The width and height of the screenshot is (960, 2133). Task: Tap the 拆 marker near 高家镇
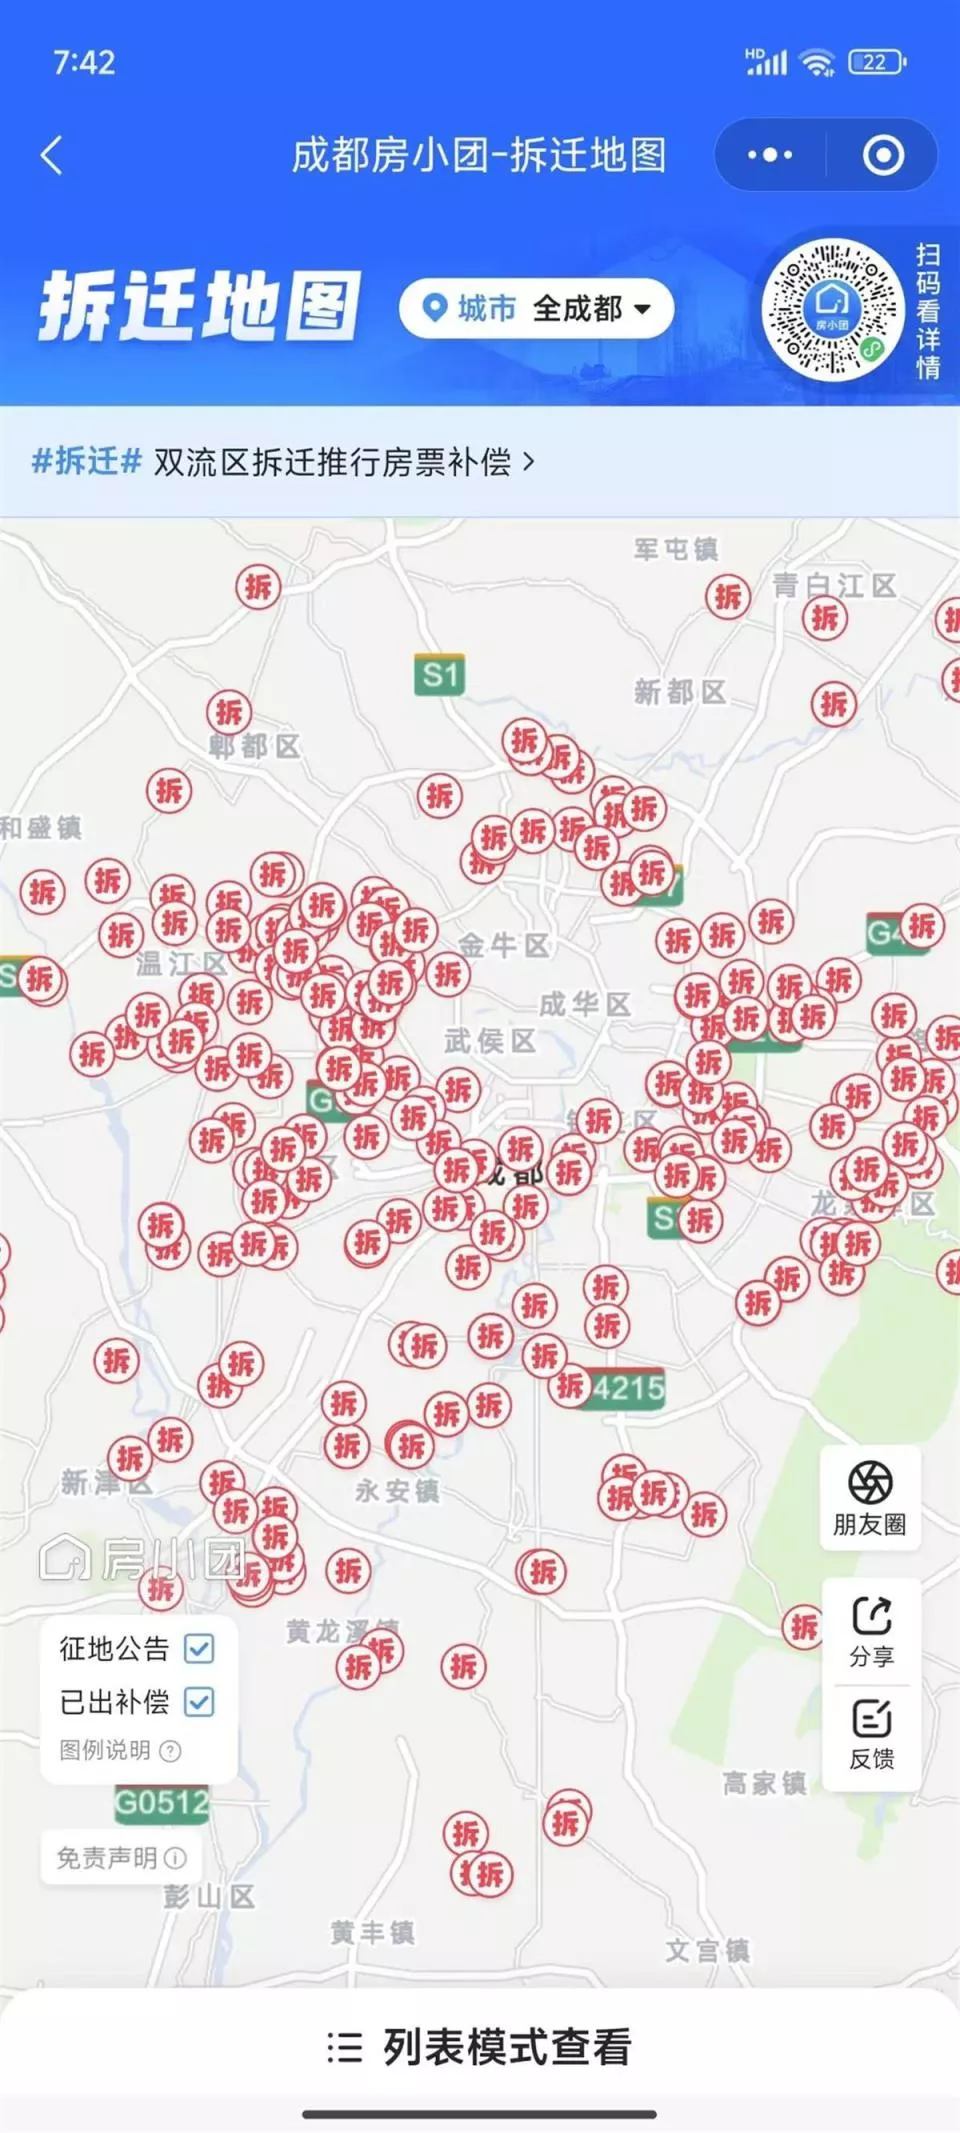[x=805, y=1627]
